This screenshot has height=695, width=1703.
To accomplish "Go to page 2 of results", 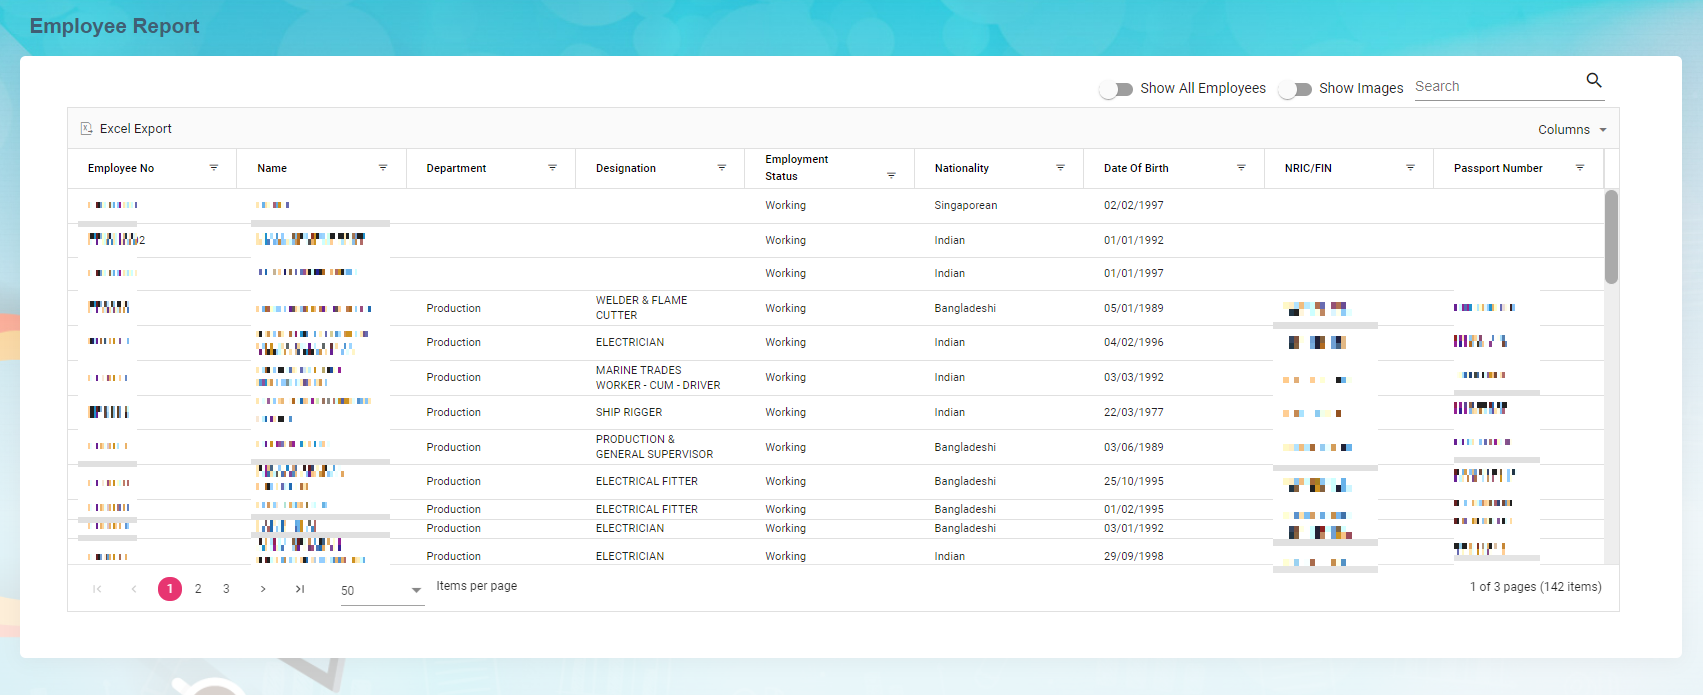I will 198,589.
